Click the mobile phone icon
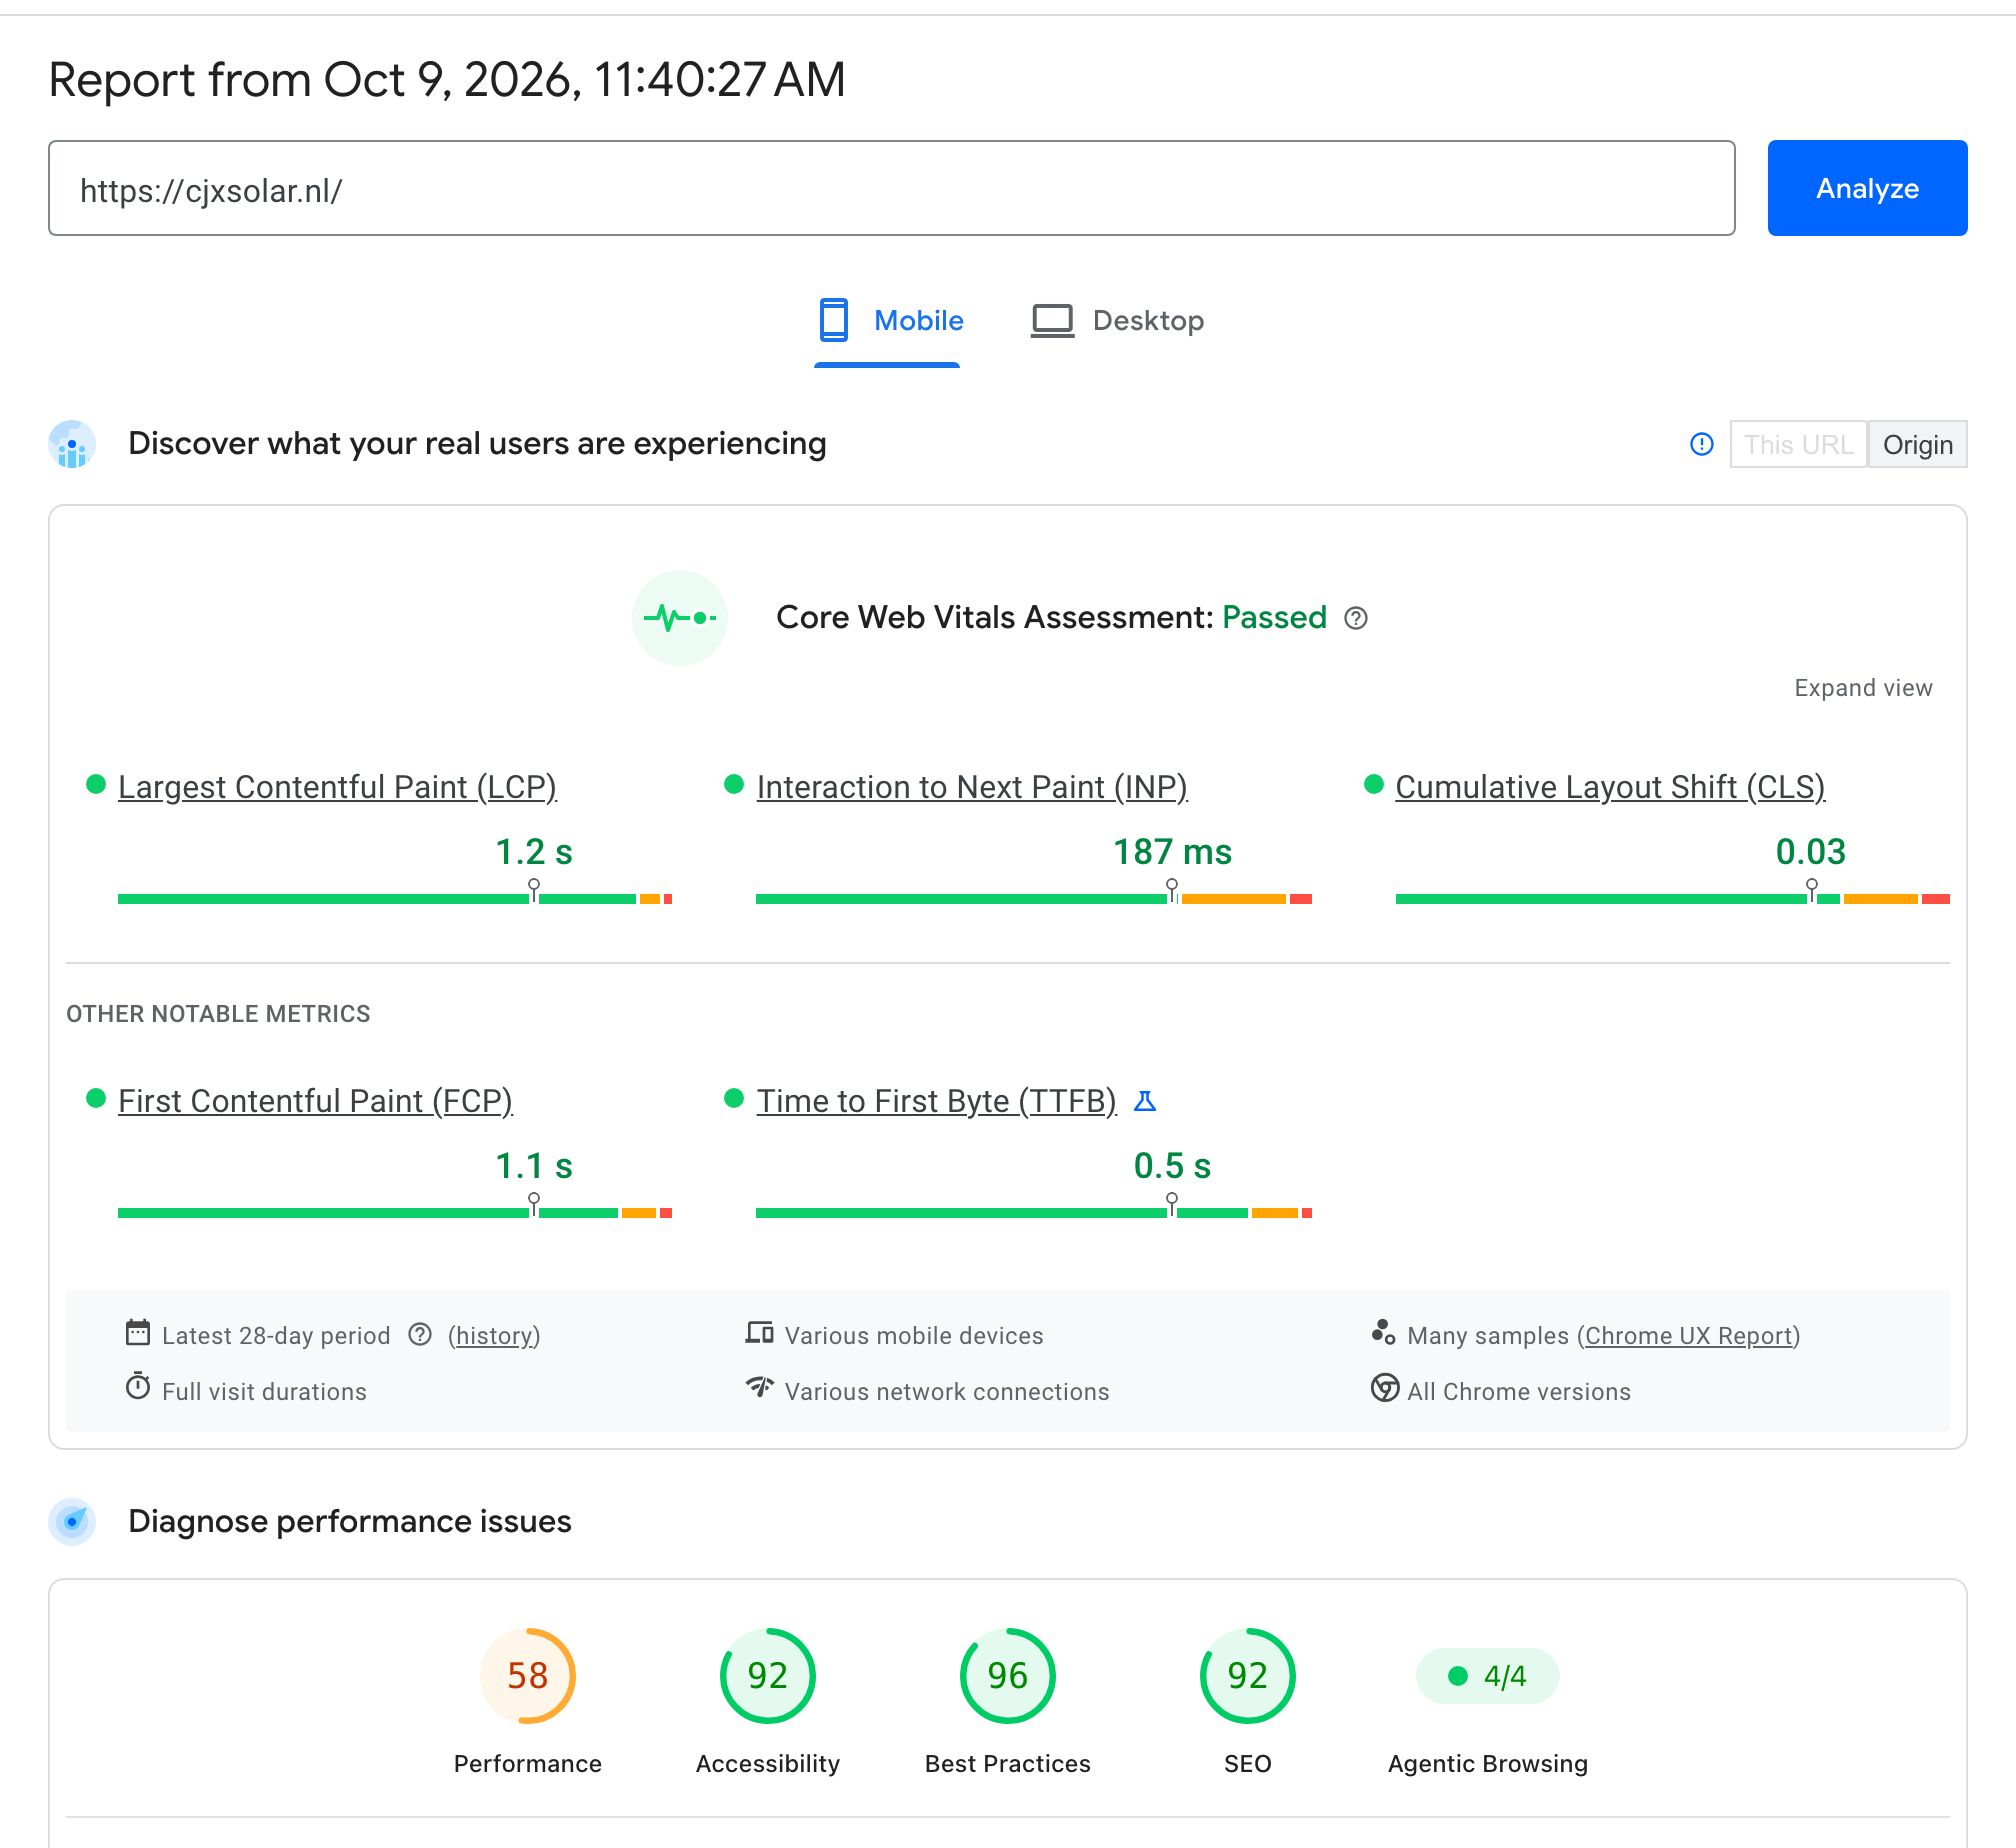Image resolution: width=2016 pixels, height=1848 pixels. pos(833,320)
